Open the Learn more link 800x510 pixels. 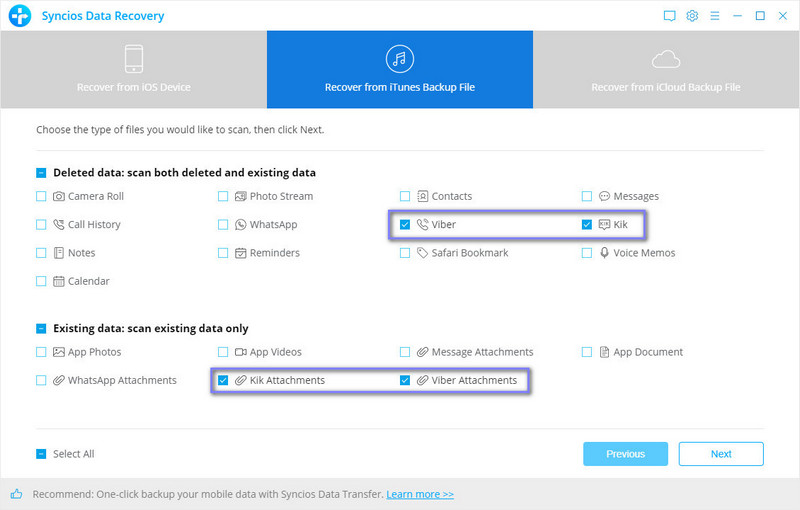pyautogui.click(x=420, y=494)
